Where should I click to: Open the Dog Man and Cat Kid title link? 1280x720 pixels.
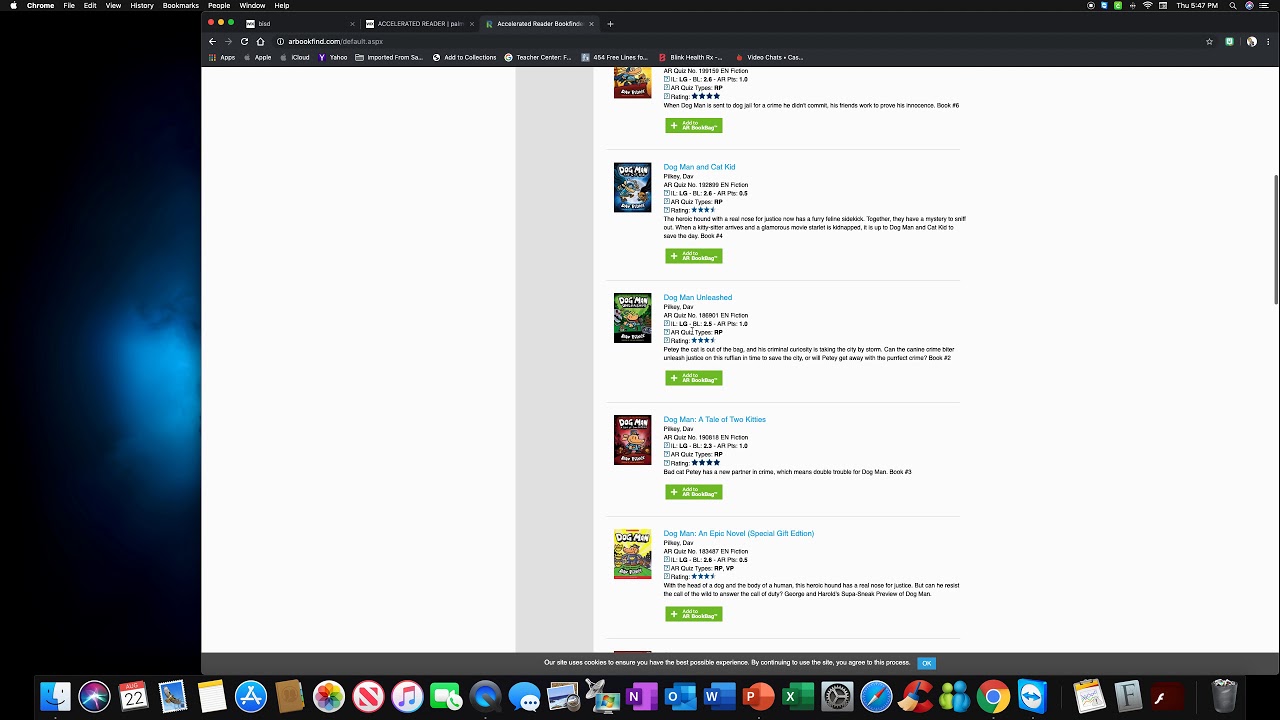pyautogui.click(x=699, y=167)
